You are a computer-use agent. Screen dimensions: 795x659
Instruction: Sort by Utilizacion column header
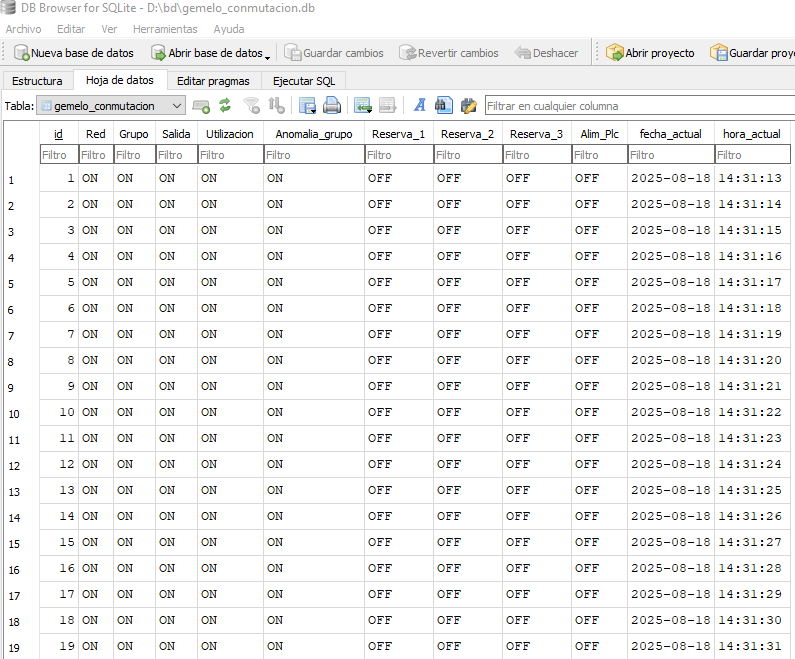(230, 134)
